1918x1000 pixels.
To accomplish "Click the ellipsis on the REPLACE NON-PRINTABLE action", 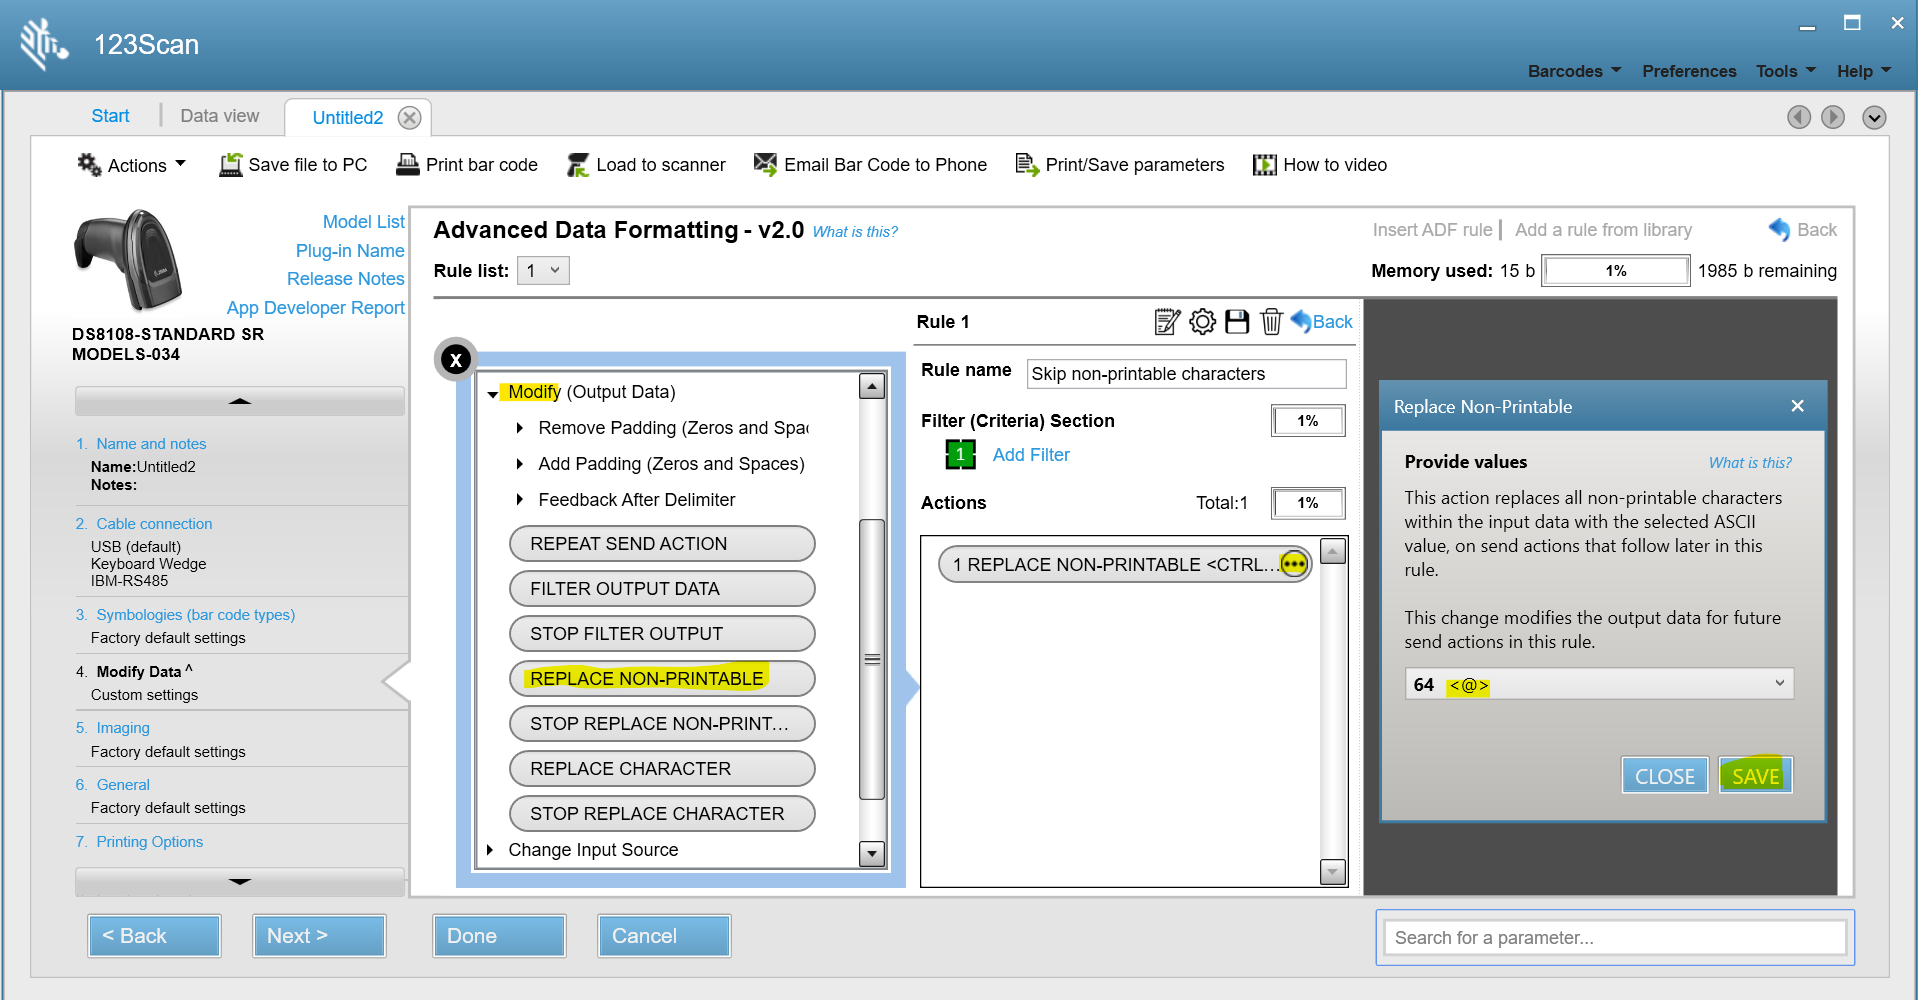I will pyautogui.click(x=1294, y=565).
